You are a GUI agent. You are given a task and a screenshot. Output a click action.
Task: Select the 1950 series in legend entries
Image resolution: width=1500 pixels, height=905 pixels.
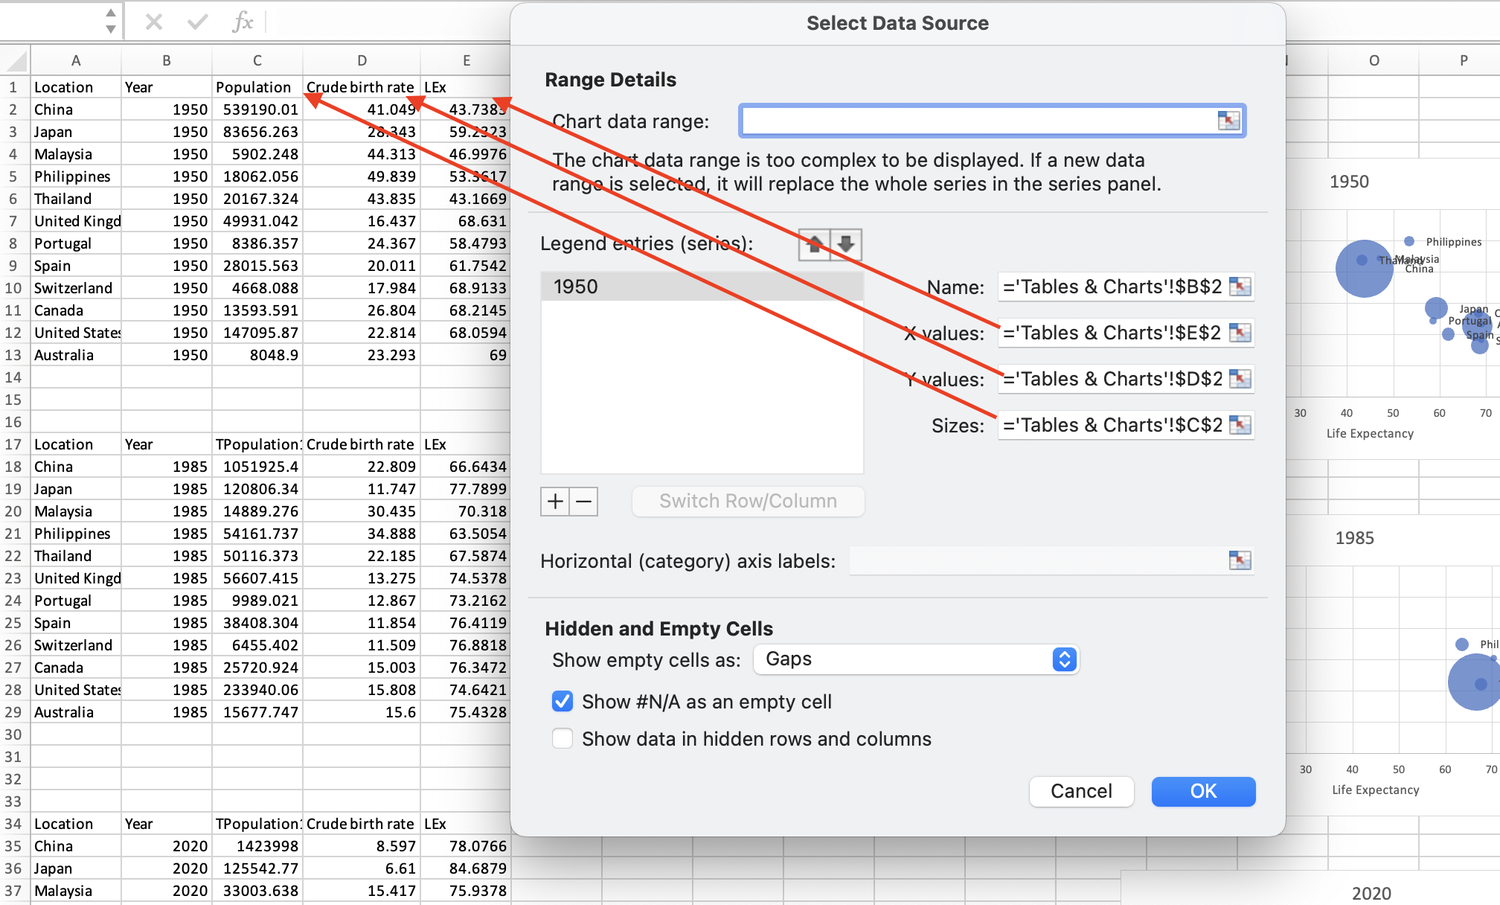coord(700,286)
